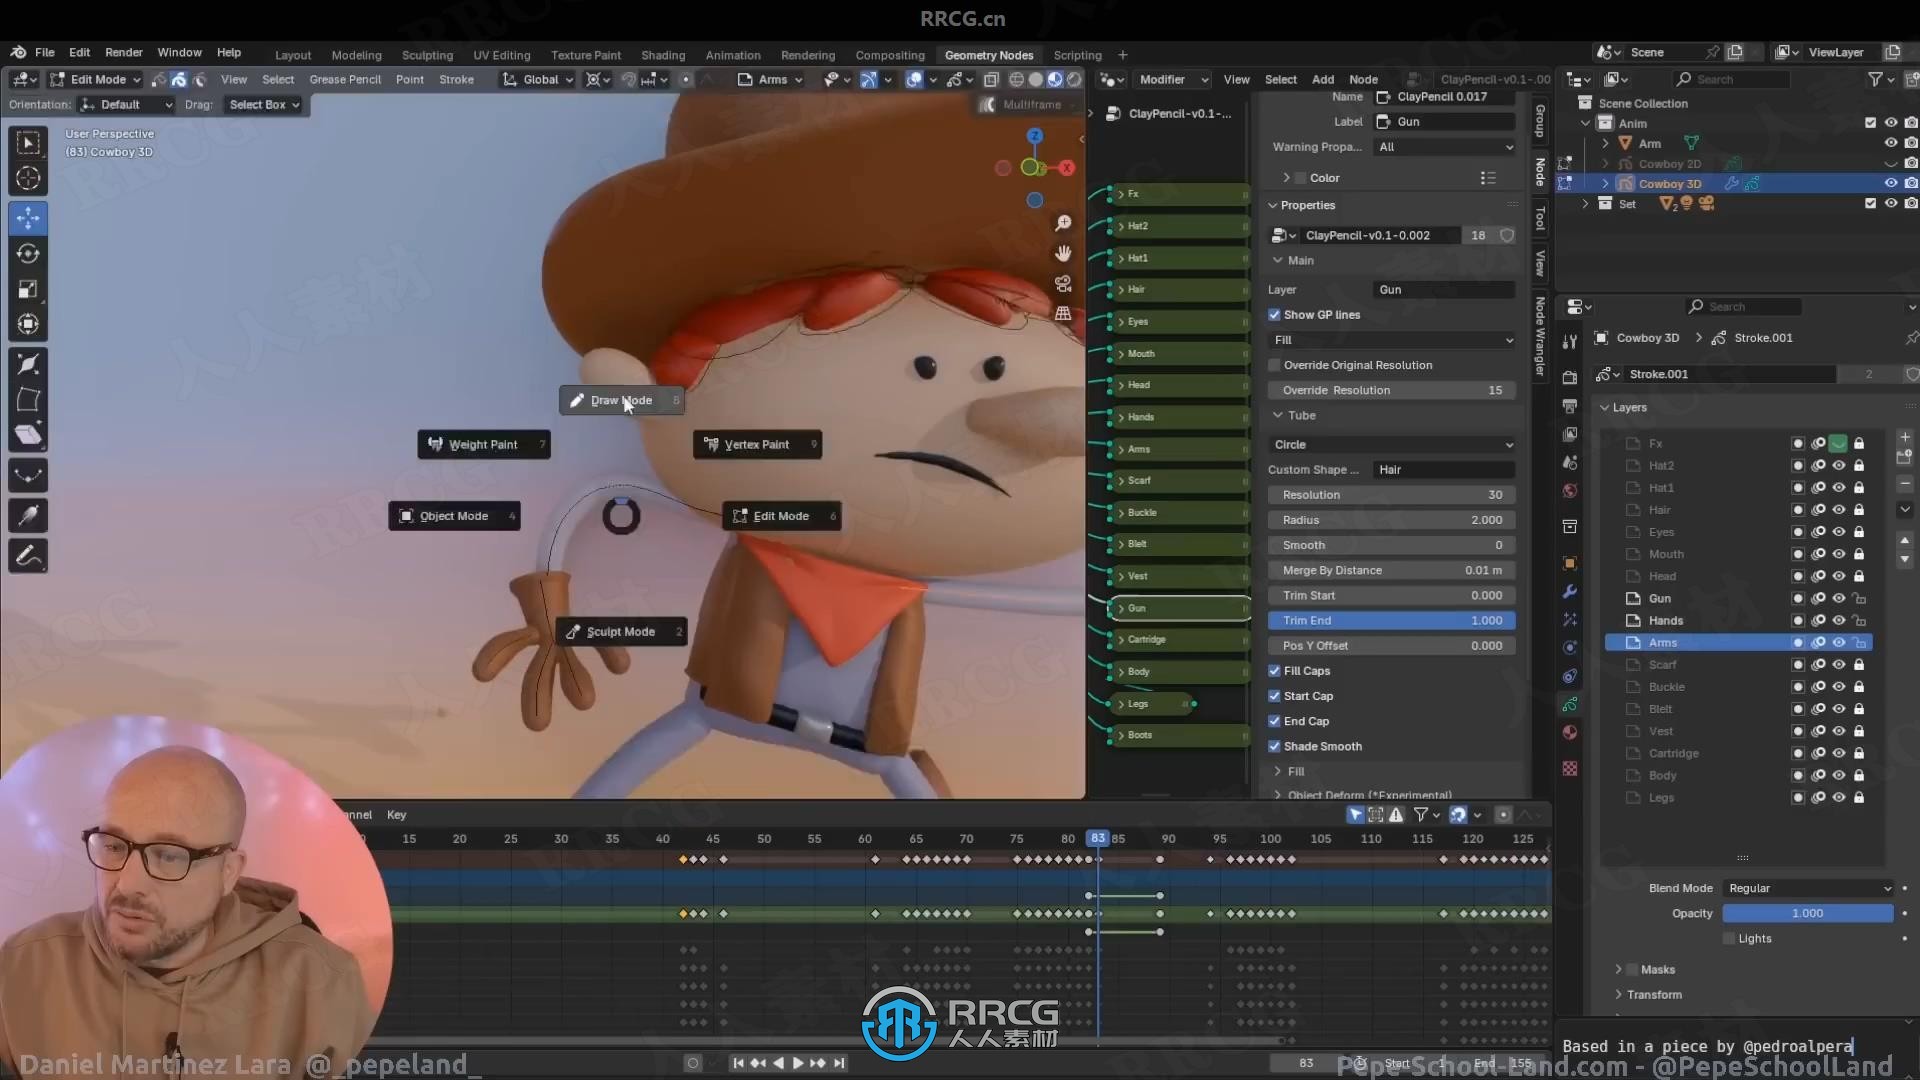Adjust the Trim End slider

(1392, 621)
